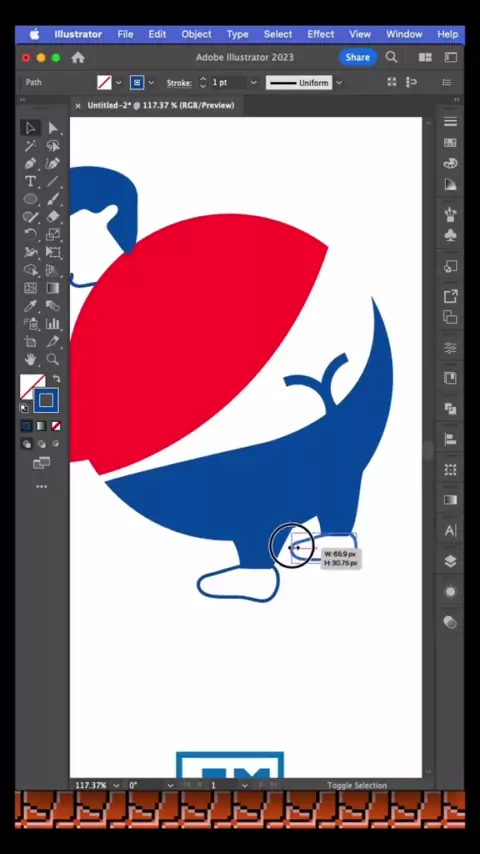
Task: Apply None mode button below swatches
Action: pos(56,426)
